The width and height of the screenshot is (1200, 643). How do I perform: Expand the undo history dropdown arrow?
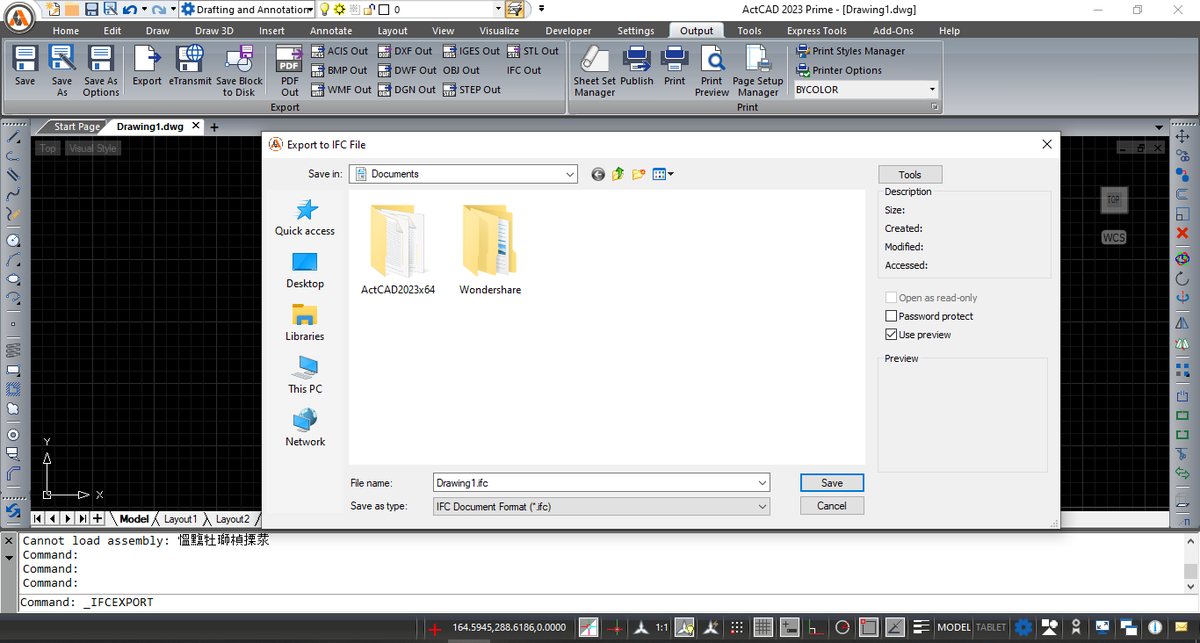[x=144, y=9]
